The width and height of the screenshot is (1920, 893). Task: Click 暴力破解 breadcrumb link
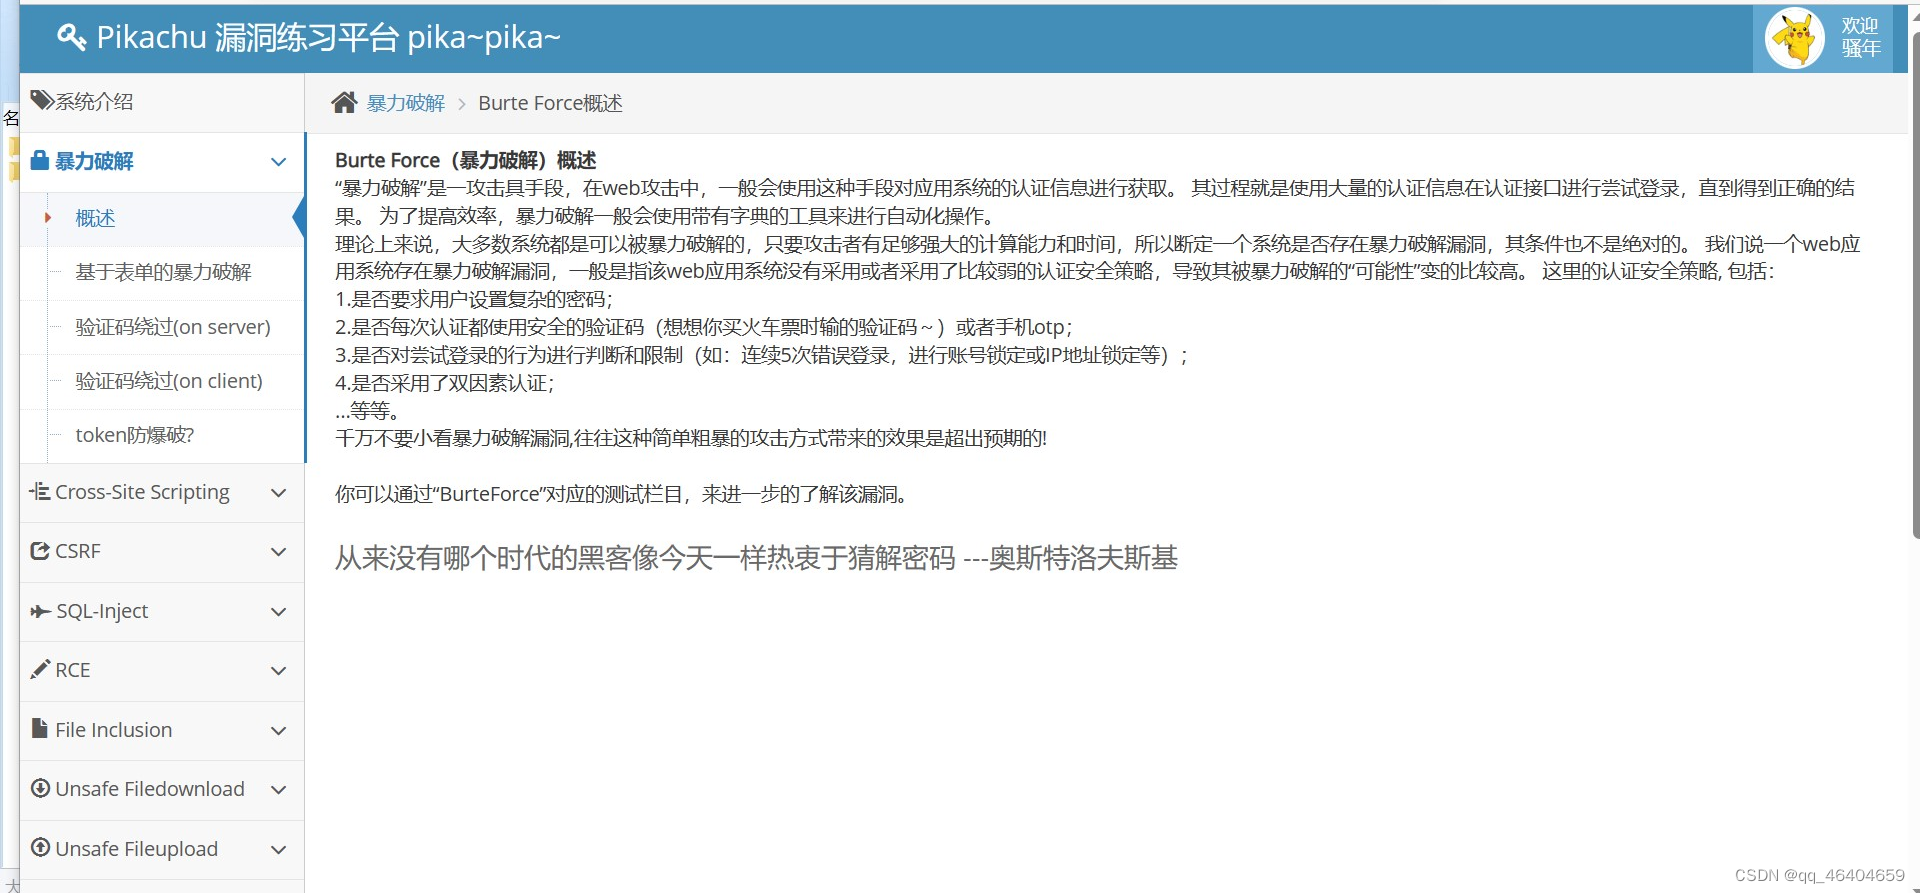click(406, 103)
